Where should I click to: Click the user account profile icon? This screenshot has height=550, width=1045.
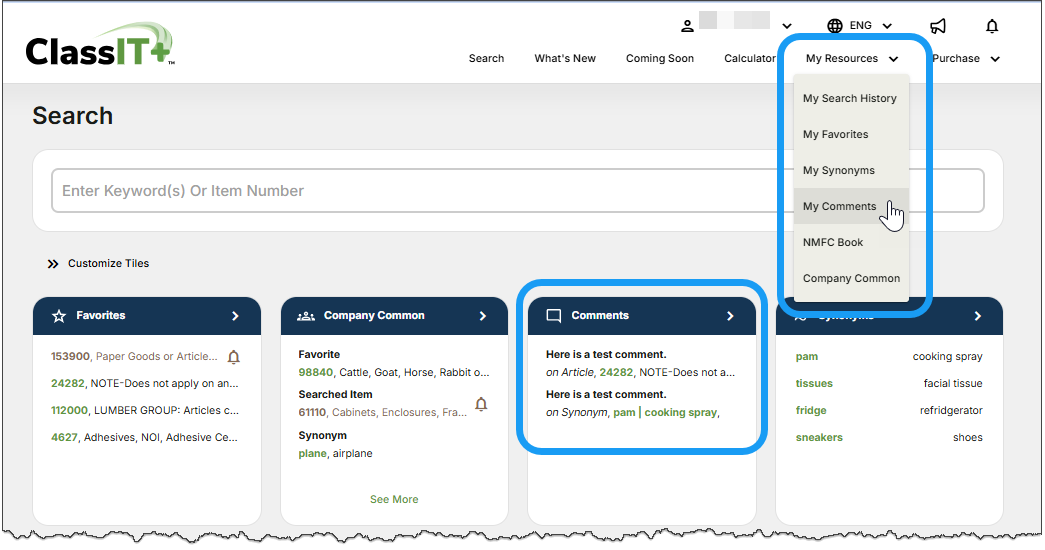pyautogui.click(x=687, y=26)
